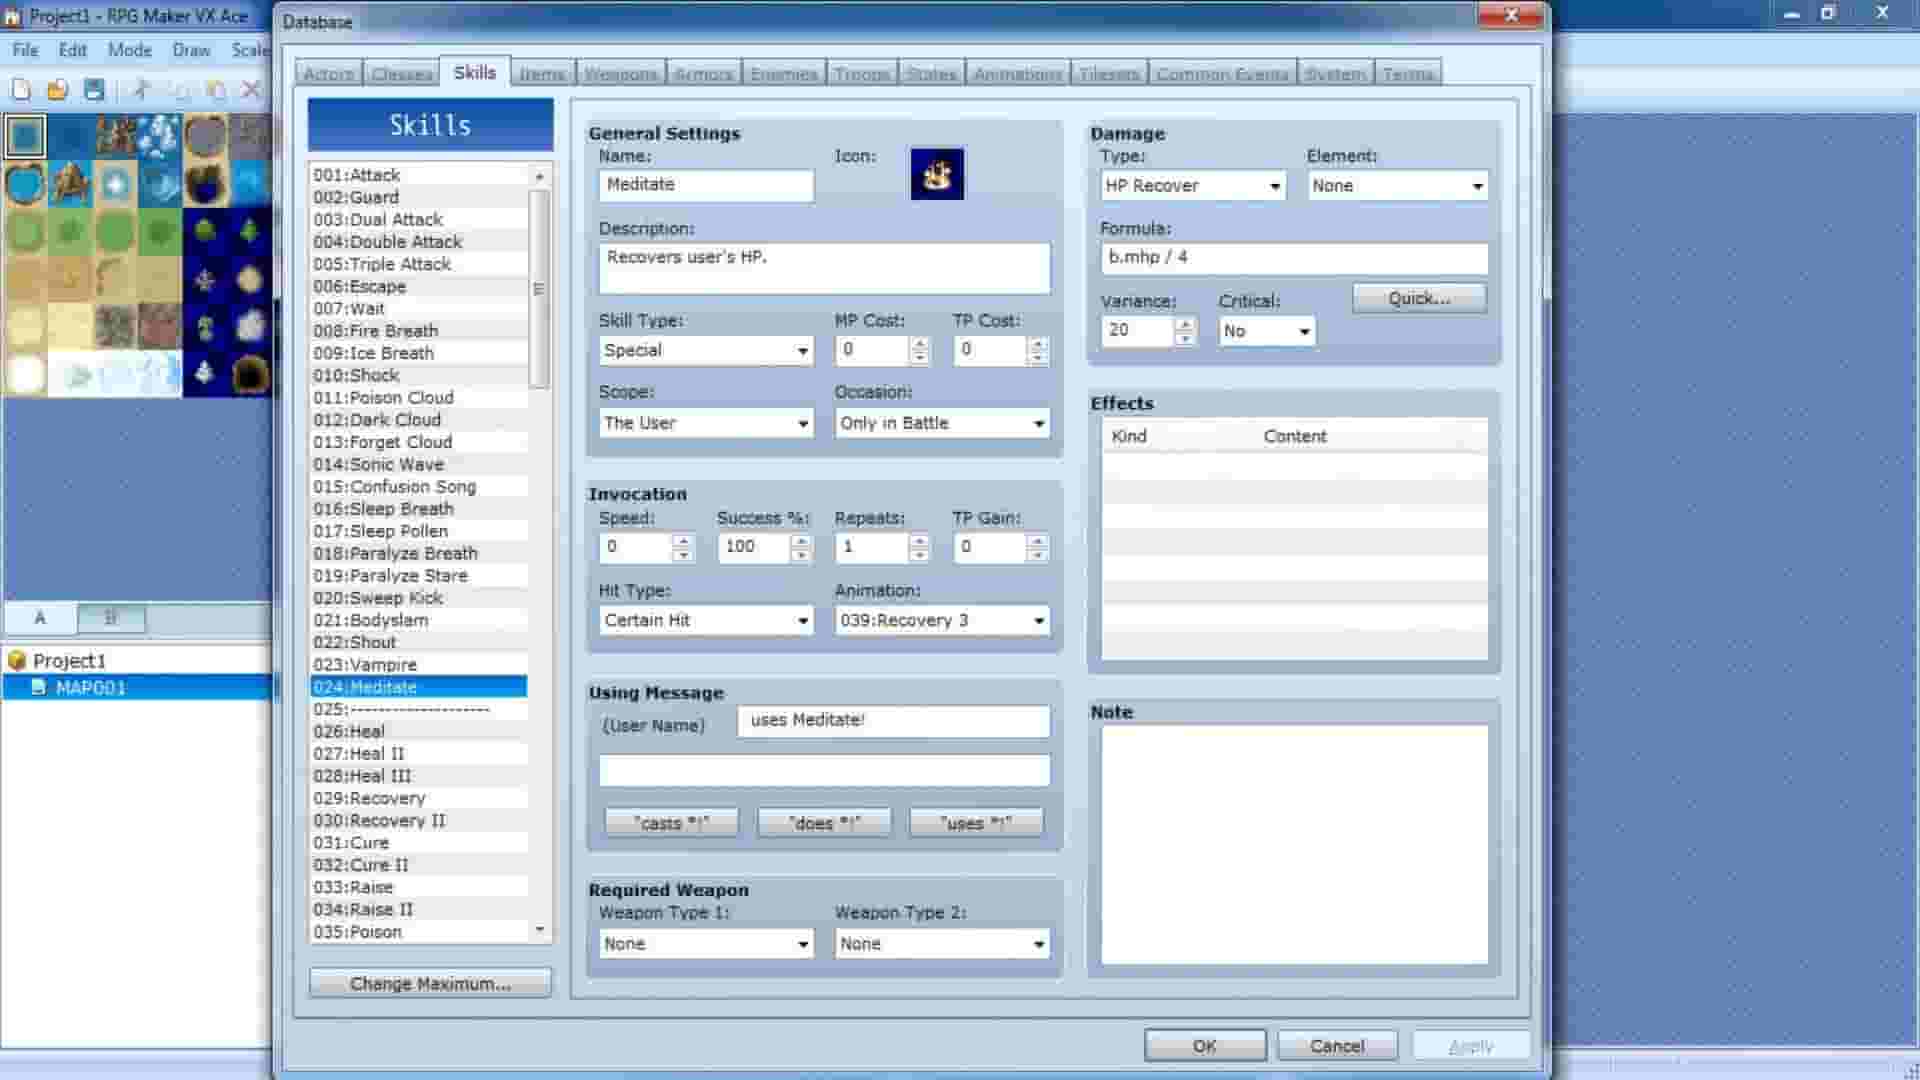Viewport: 1920px width, 1080px height.
Task: Click the New Project toolbar icon
Action: (x=22, y=90)
